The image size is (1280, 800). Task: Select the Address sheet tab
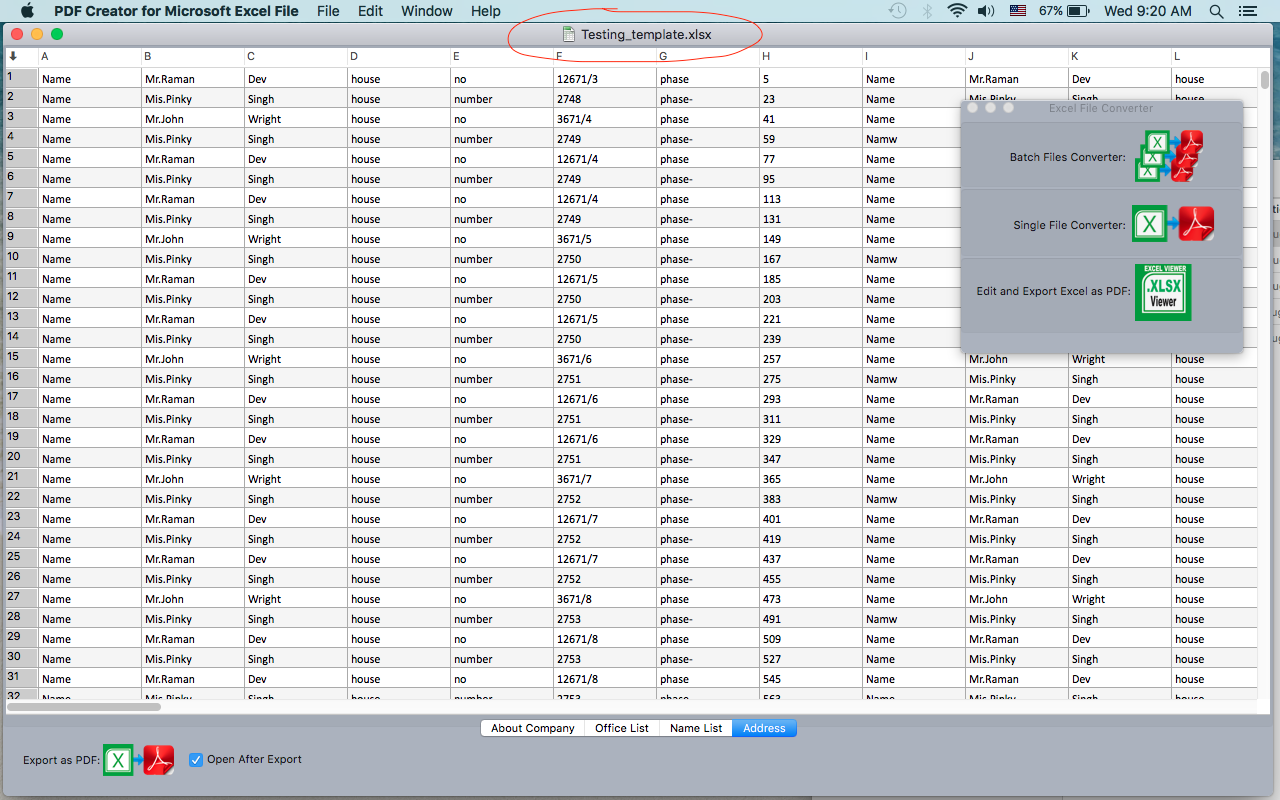pos(764,728)
